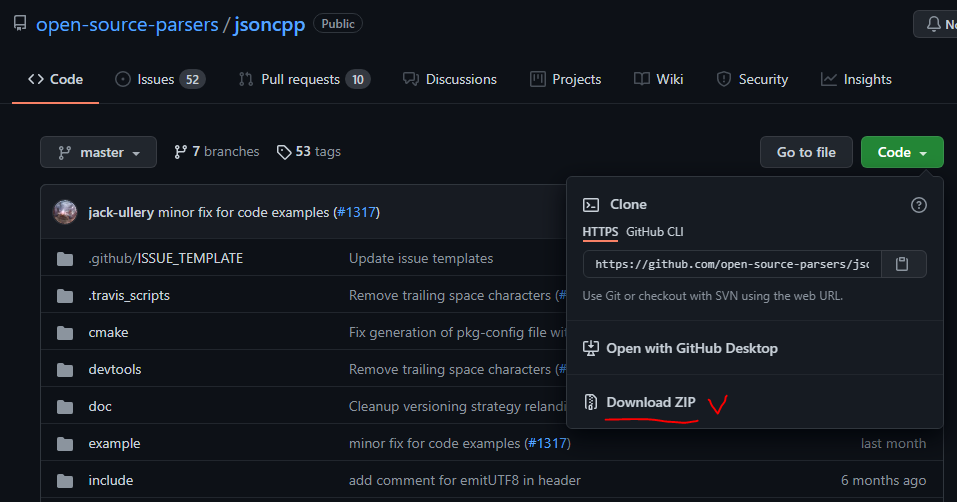This screenshot has width=957, height=502.
Task: Open the cmake folder
Action: pyautogui.click(x=108, y=332)
